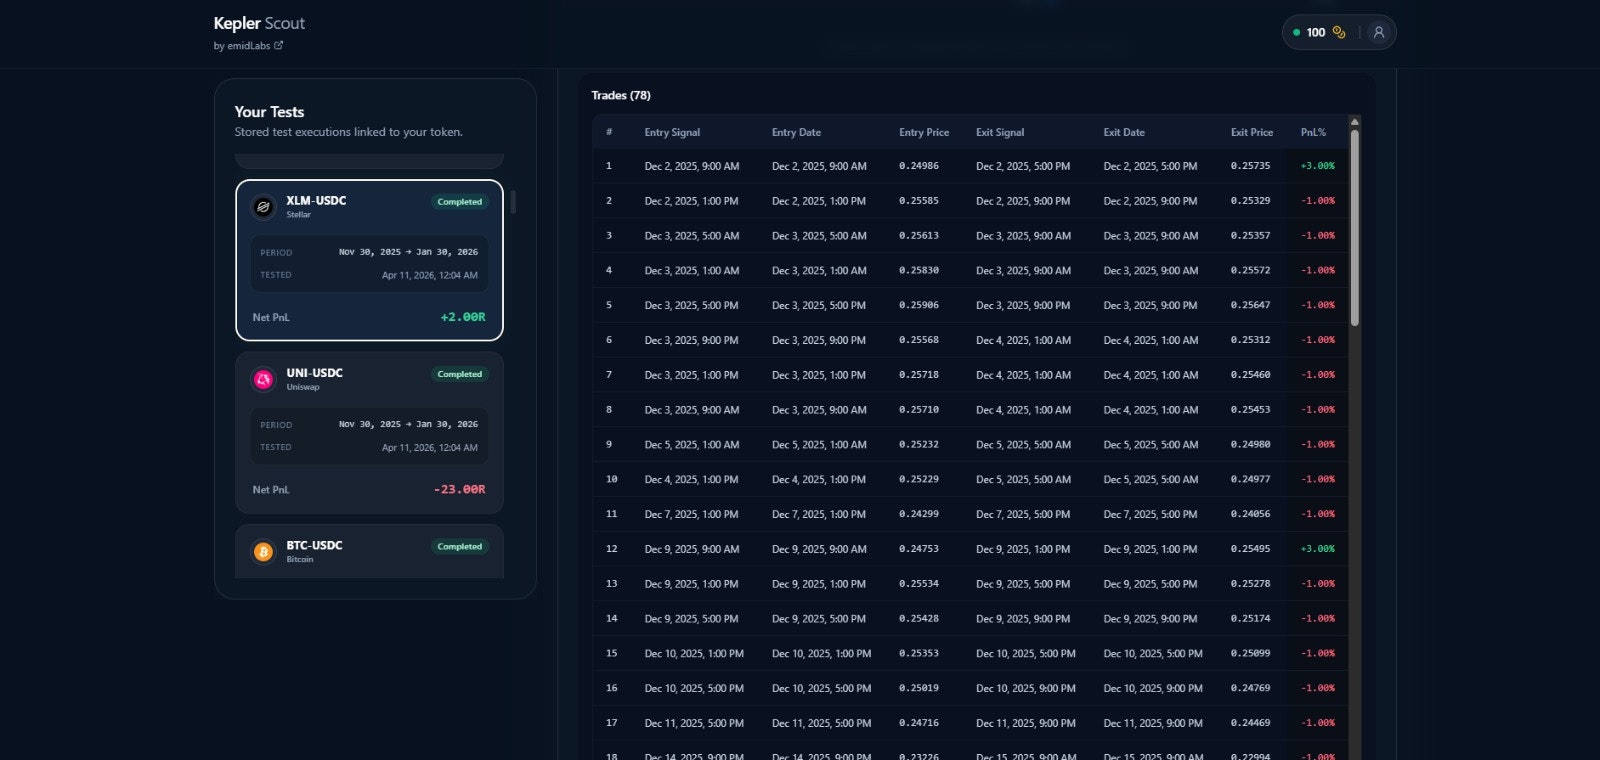Click the Completed badge on UNI-USDC
The image size is (1600, 760).
point(460,374)
